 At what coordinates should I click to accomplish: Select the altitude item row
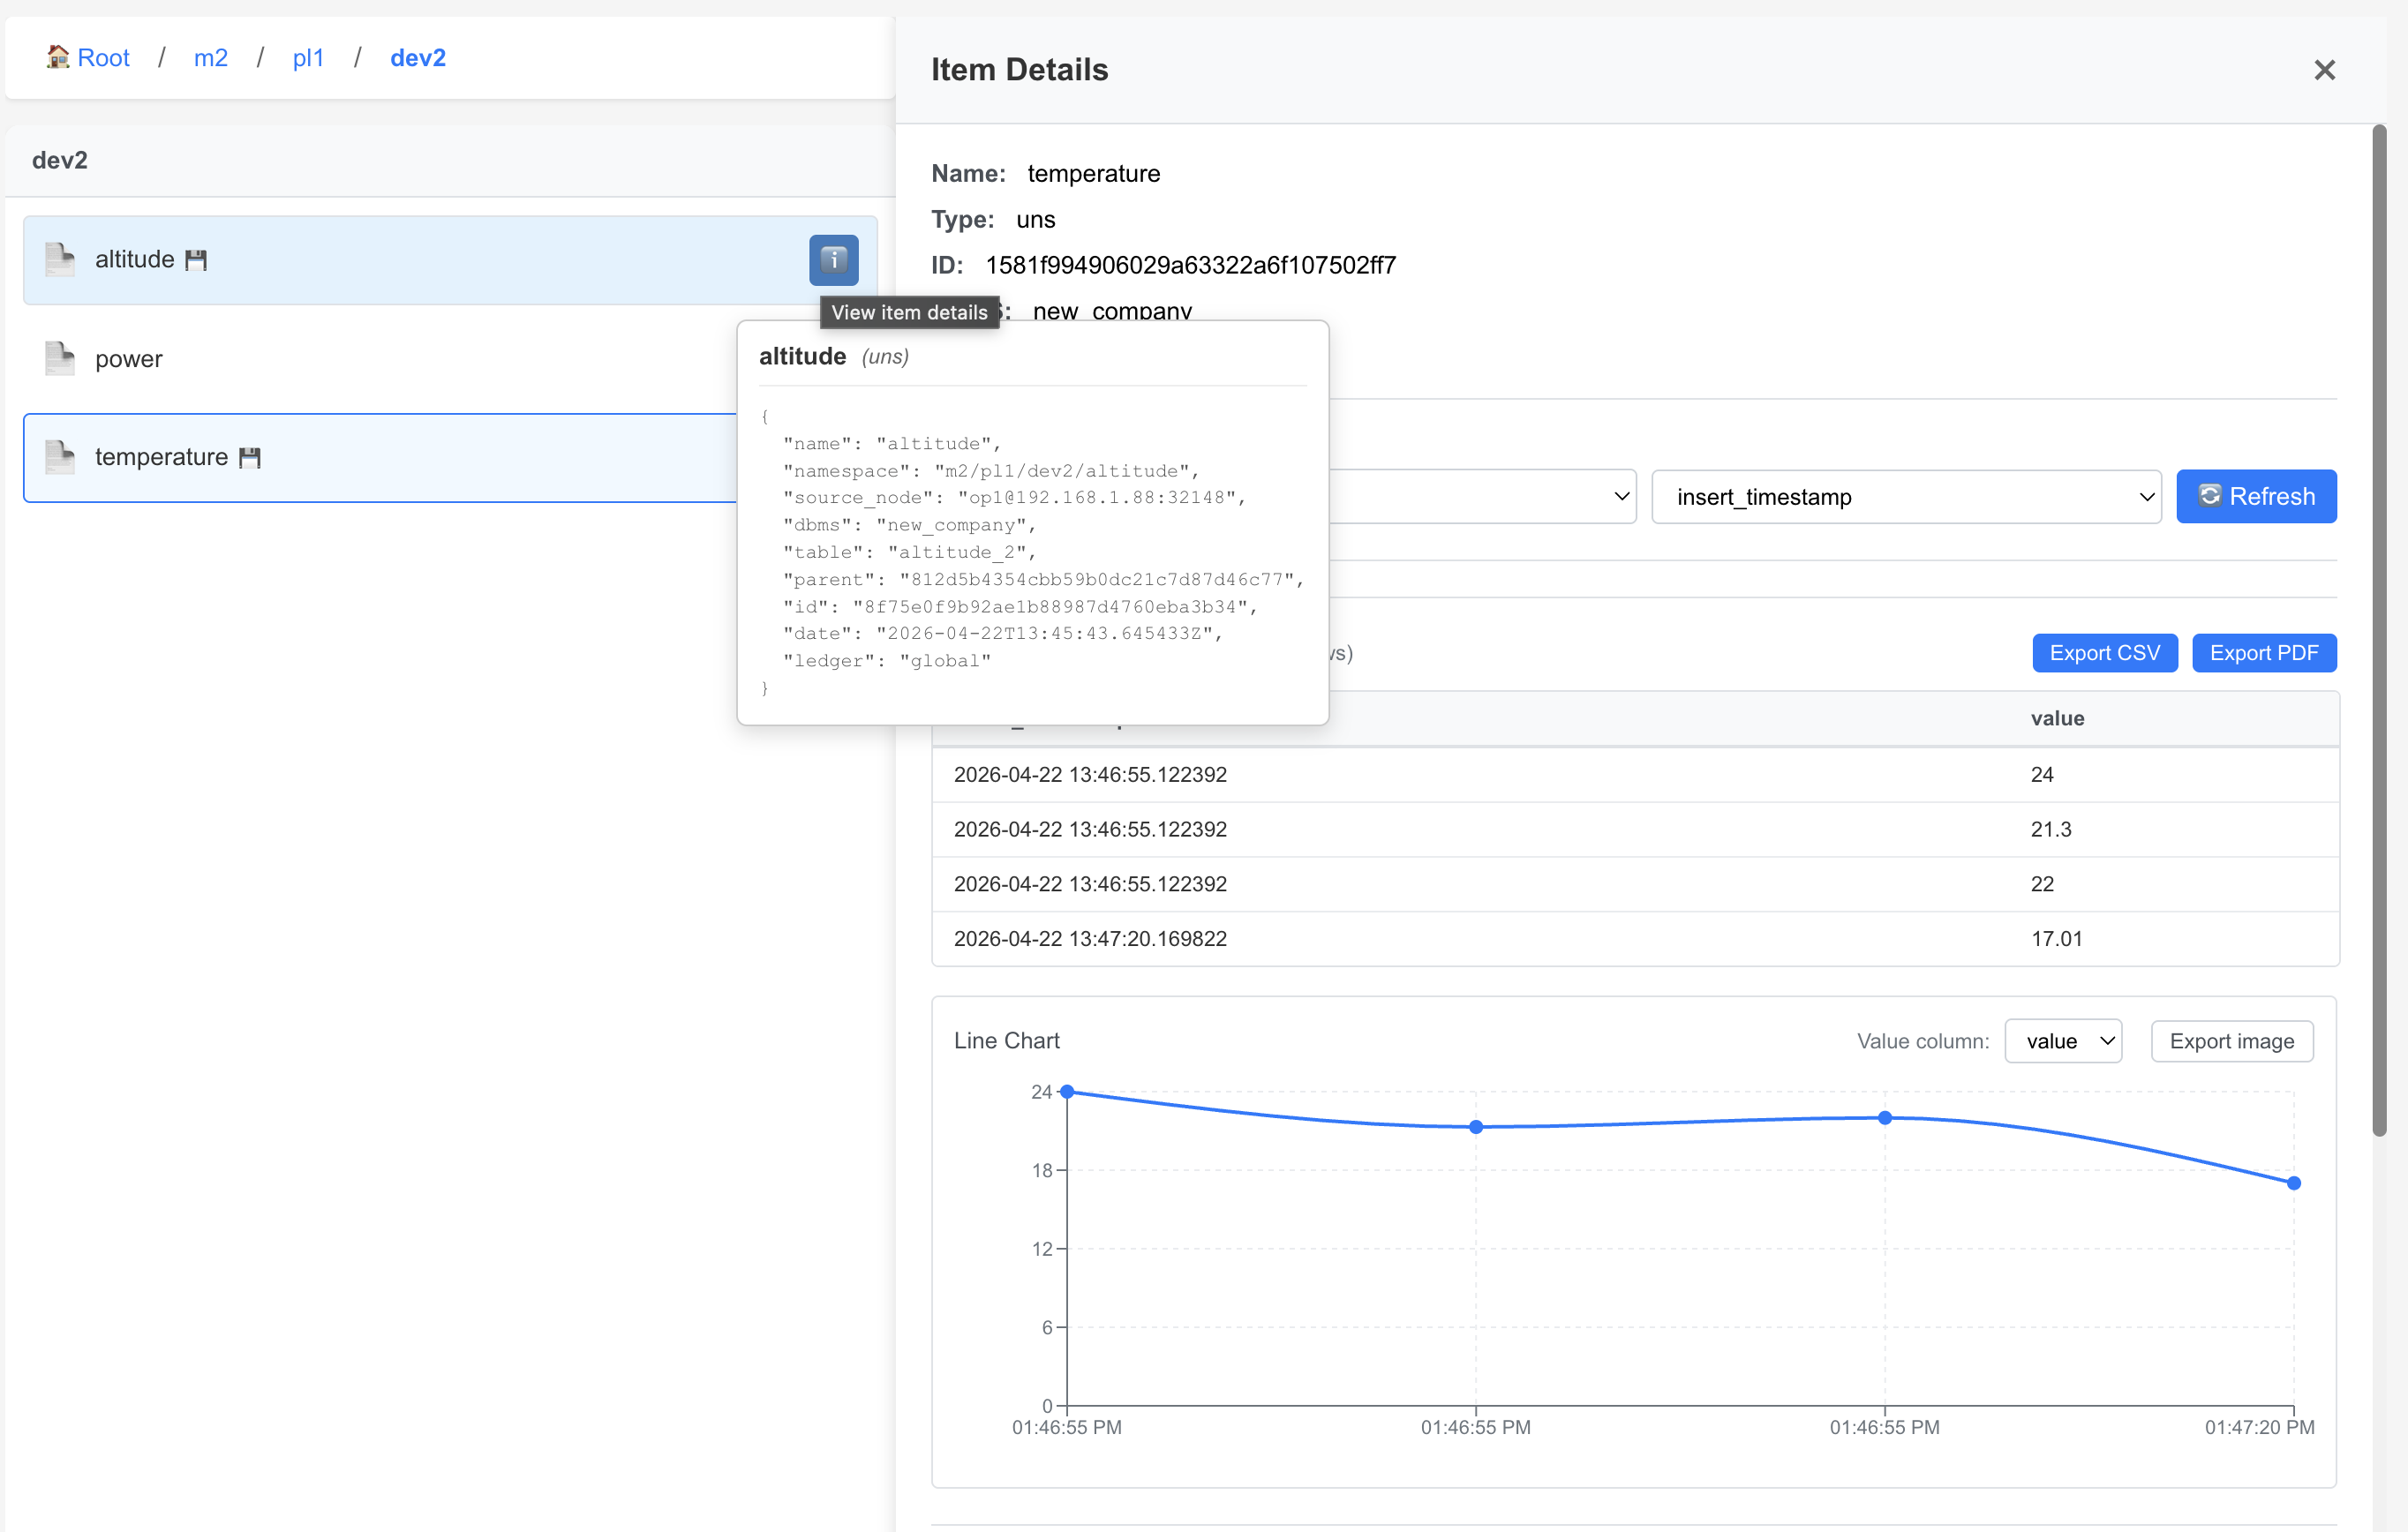450,260
